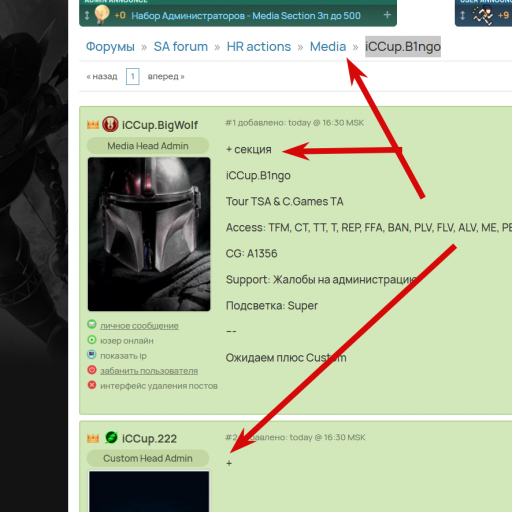The height and width of the screenshot is (512, 512).
Task: Click the BigWolf Mandalorian avatar image
Action: [149, 234]
